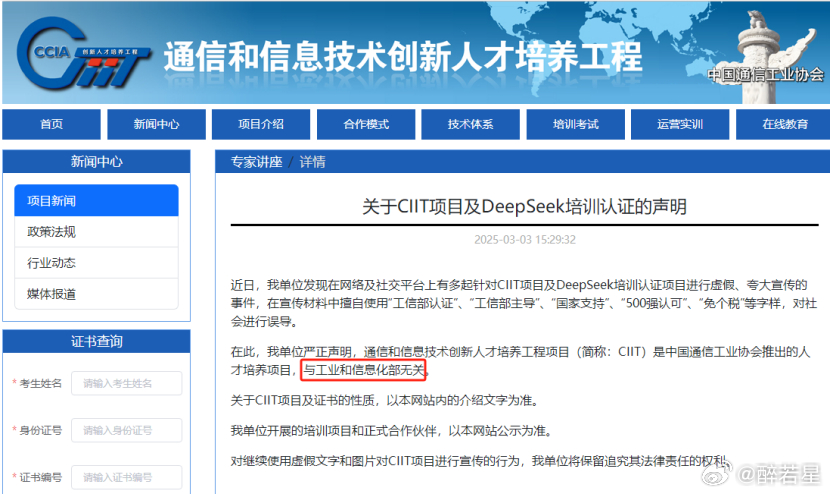Open the 技术体系 navigation tab

coord(471,124)
